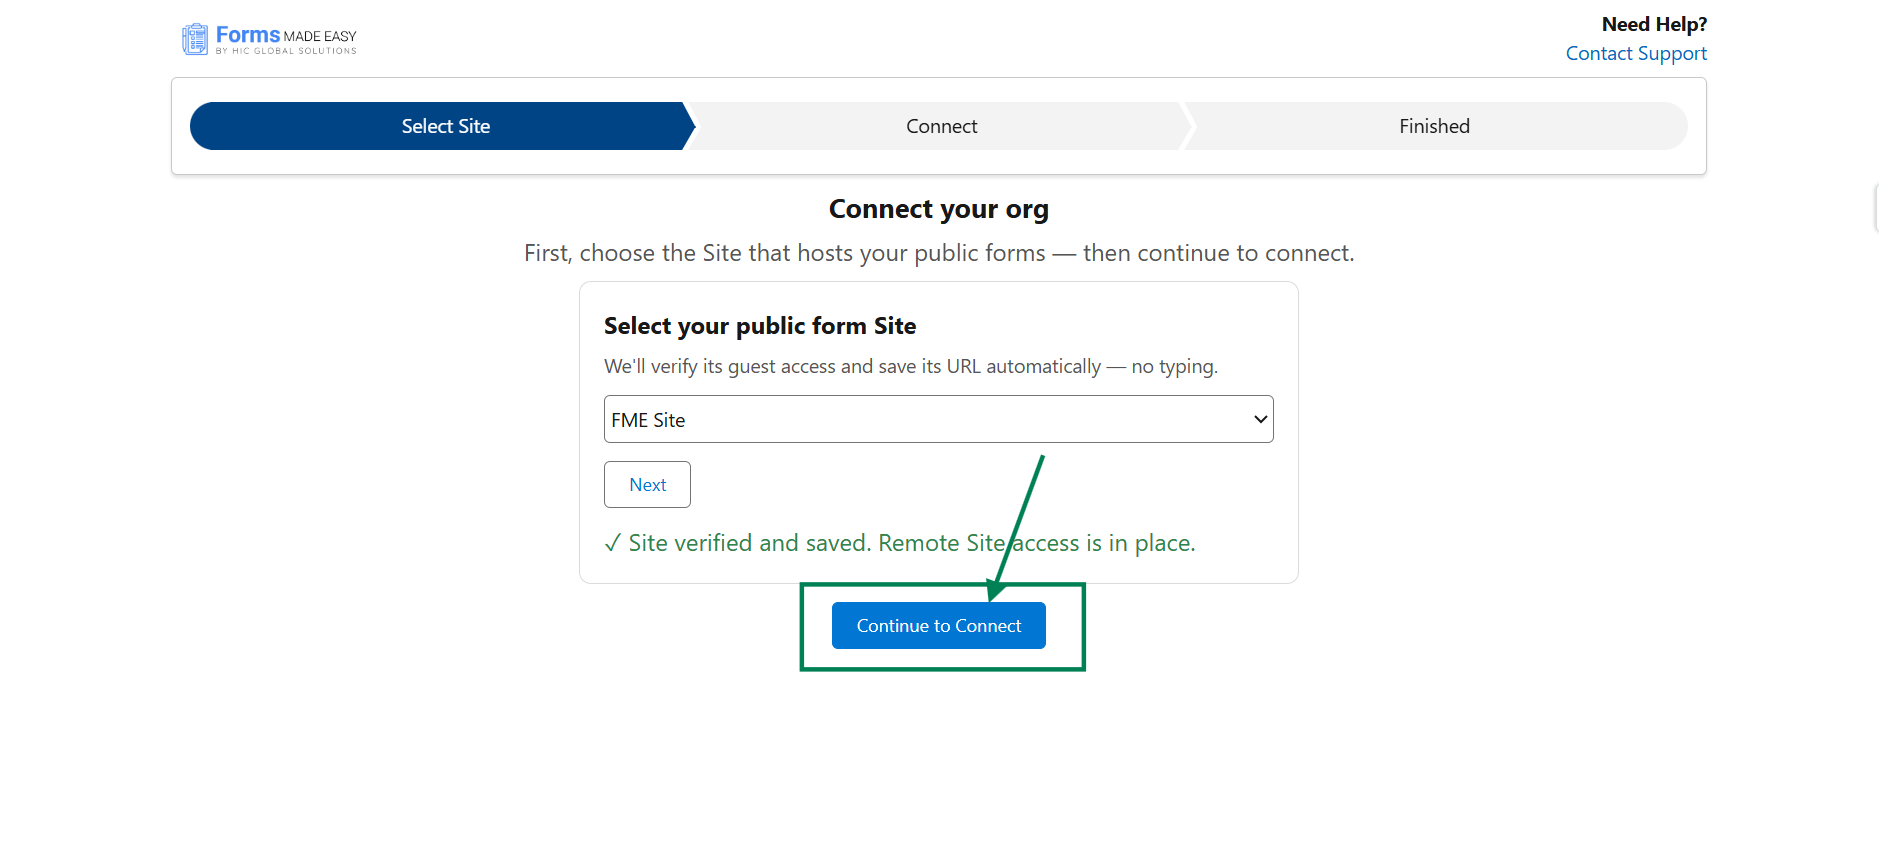Click the Forms Made Easy clipboard logo icon
1879x846 pixels.
click(195, 39)
